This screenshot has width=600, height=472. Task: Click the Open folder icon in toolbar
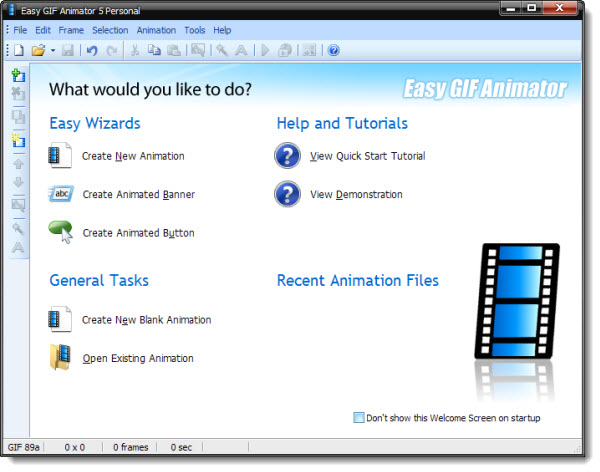click(38, 50)
